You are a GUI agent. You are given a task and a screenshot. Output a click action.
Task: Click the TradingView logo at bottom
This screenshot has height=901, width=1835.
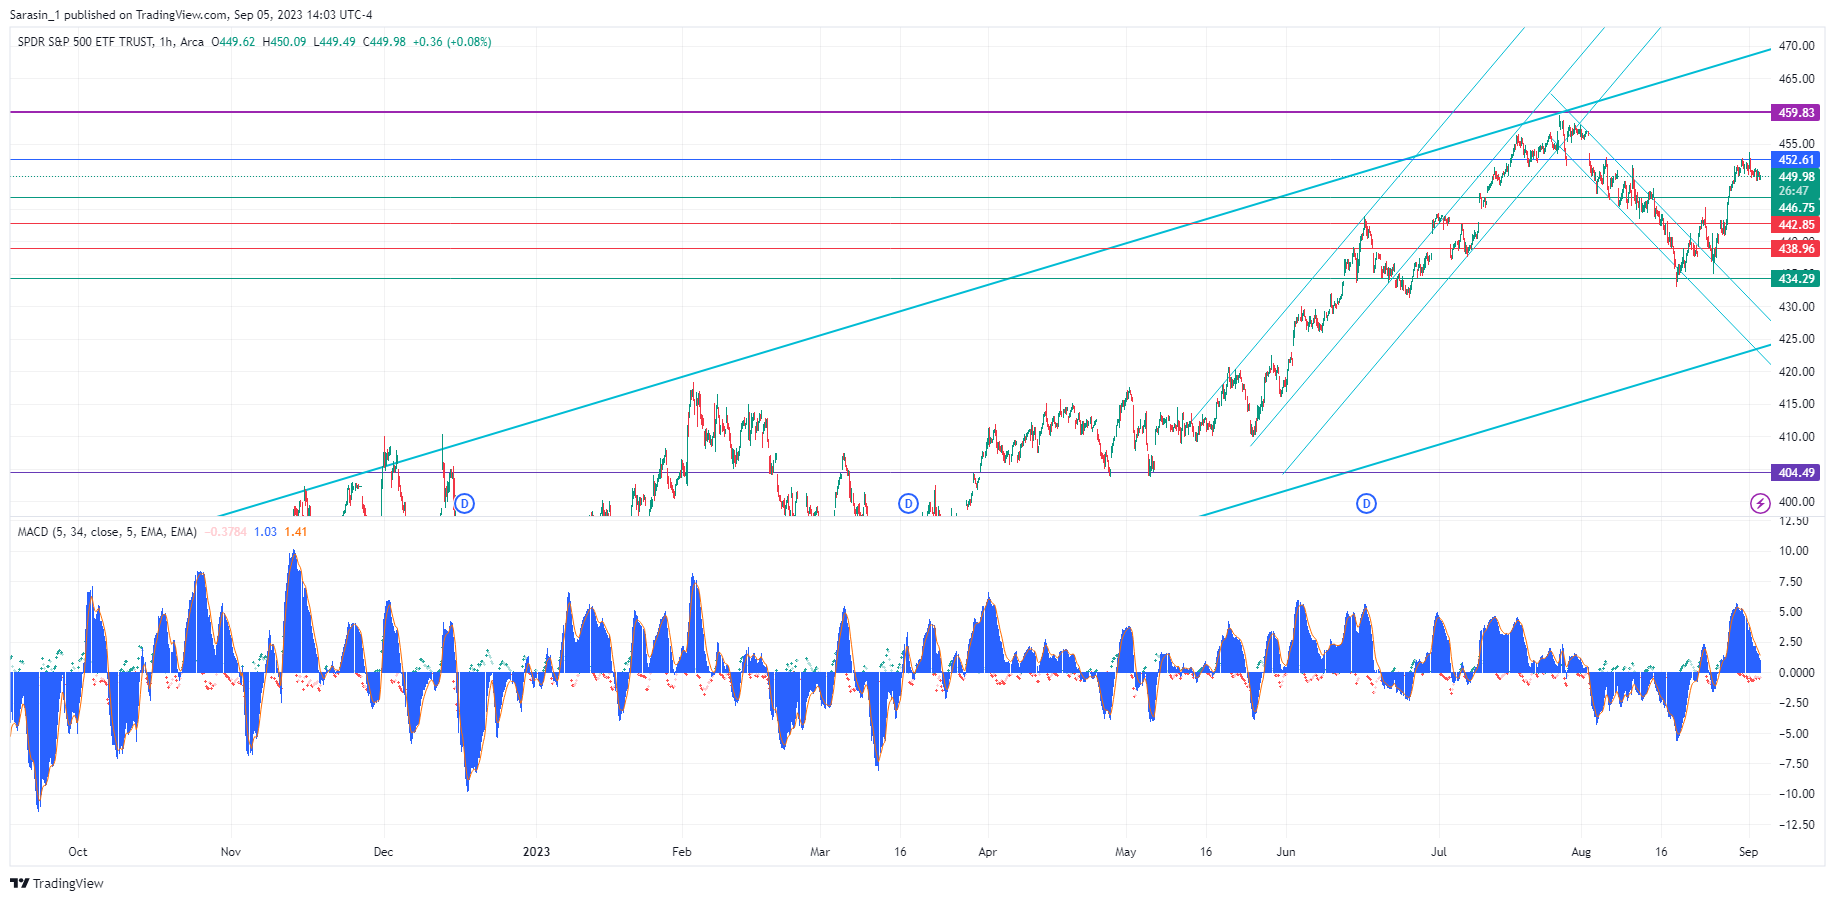tap(57, 883)
